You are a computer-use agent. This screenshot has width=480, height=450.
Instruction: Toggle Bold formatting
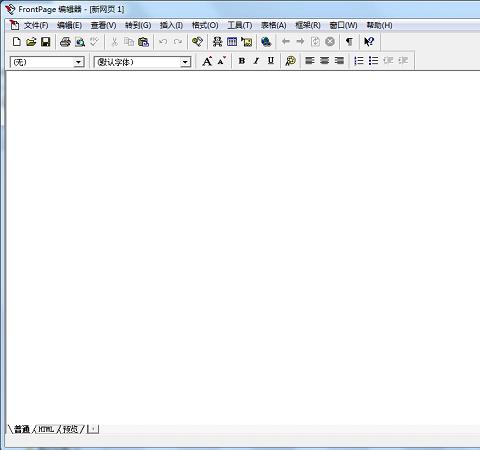(242, 61)
